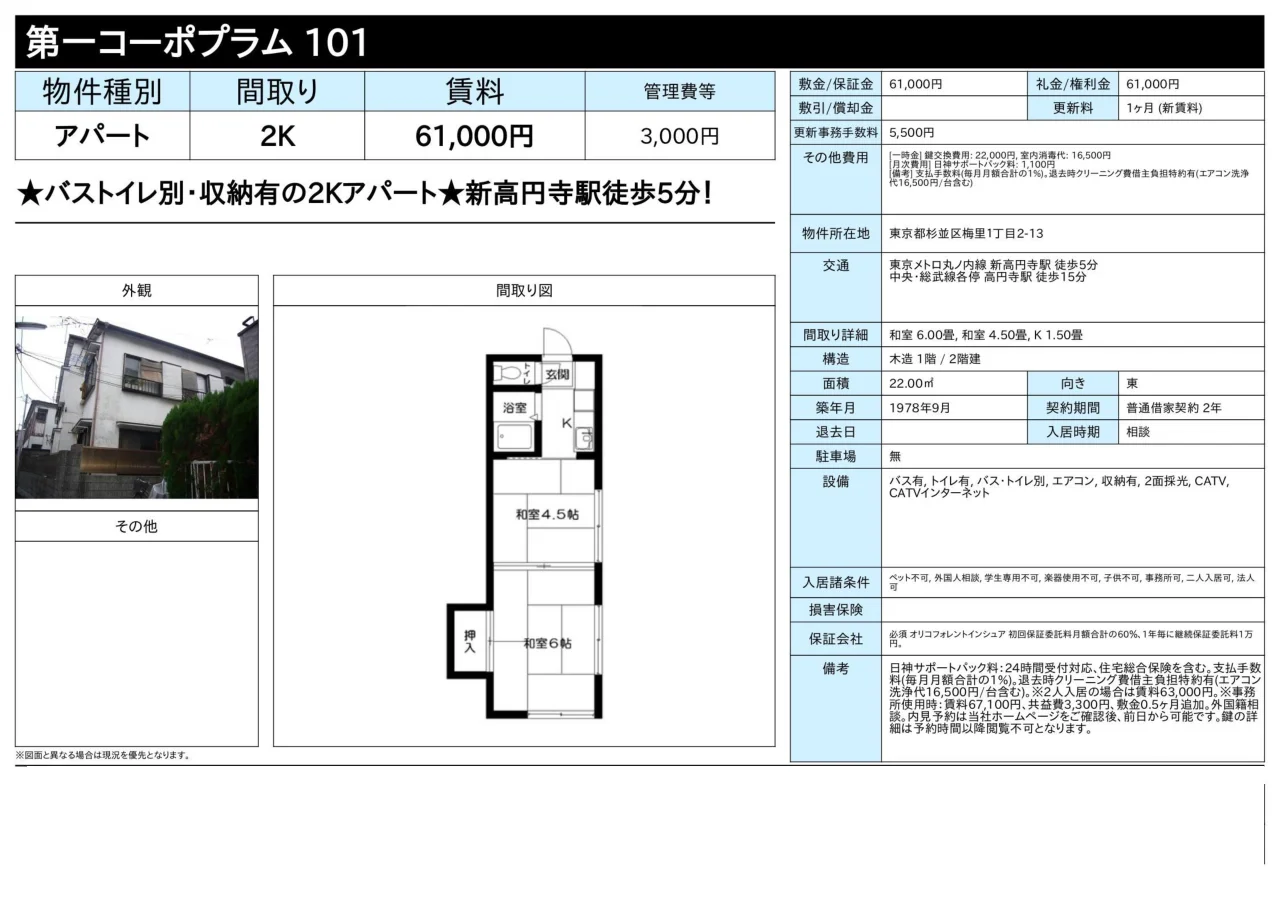Select the 物件種別 header cell
Image resolution: width=1280 pixels, height=906 pixels.
click(100, 91)
